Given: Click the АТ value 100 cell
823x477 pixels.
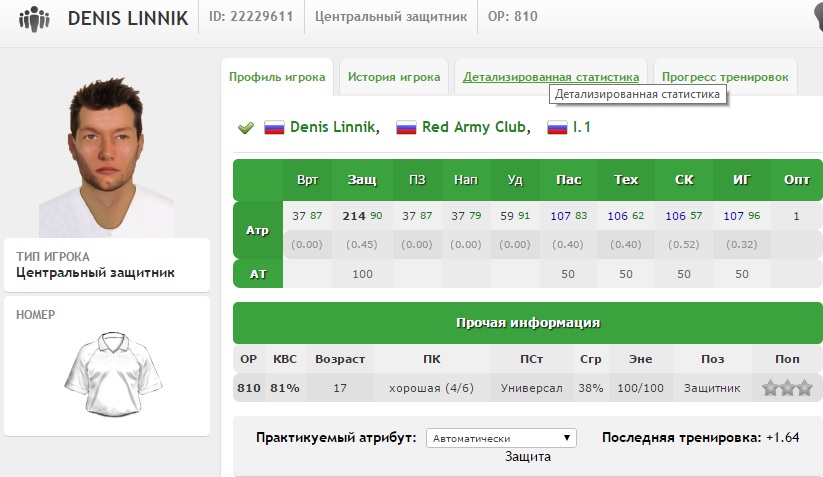Looking at the screenshot, I should [x=362, y=274].
